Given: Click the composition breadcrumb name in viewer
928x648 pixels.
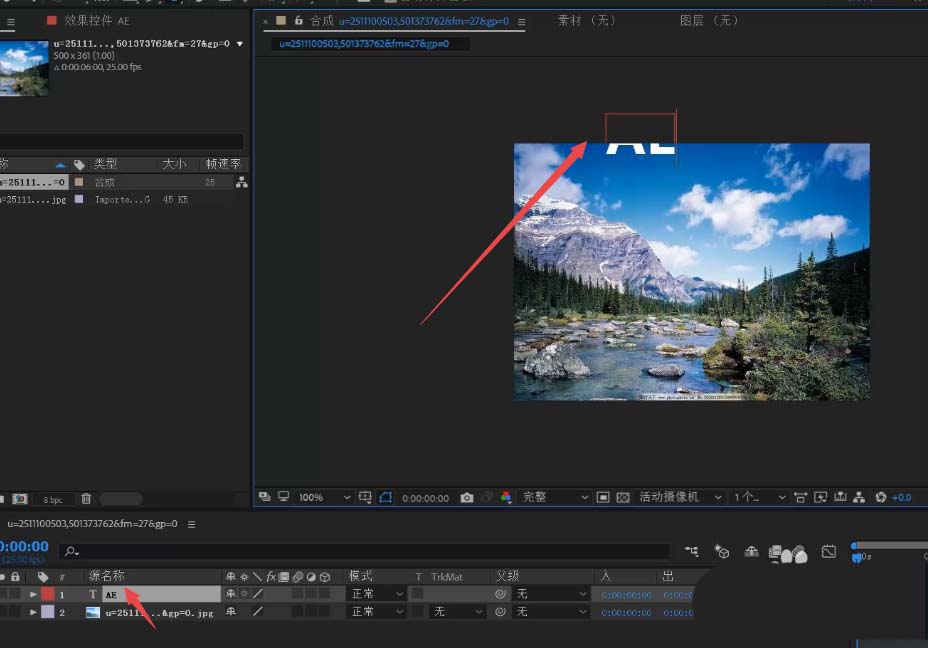Looking at the screenshot, I should (364, 44).
